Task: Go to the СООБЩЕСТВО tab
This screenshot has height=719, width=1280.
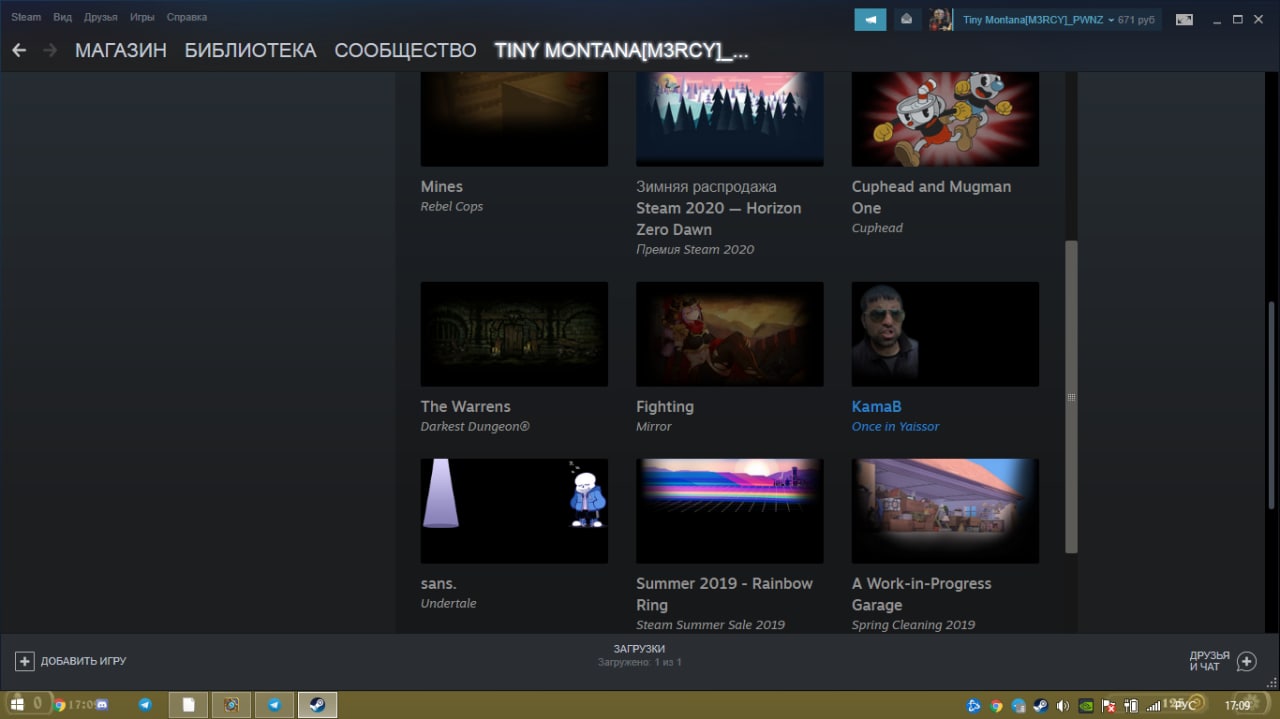Action: point(405,50)
